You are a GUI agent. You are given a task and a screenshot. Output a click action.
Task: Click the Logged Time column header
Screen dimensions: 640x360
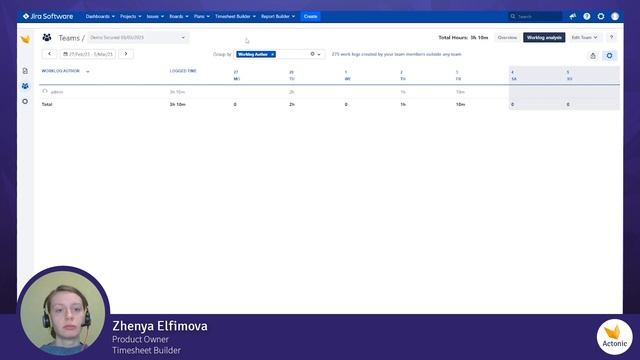pos(183,71)
